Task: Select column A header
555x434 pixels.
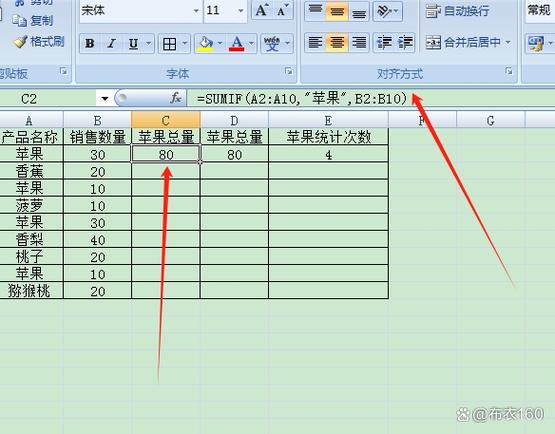Action: pyautogui.click(x=31, y=121)
